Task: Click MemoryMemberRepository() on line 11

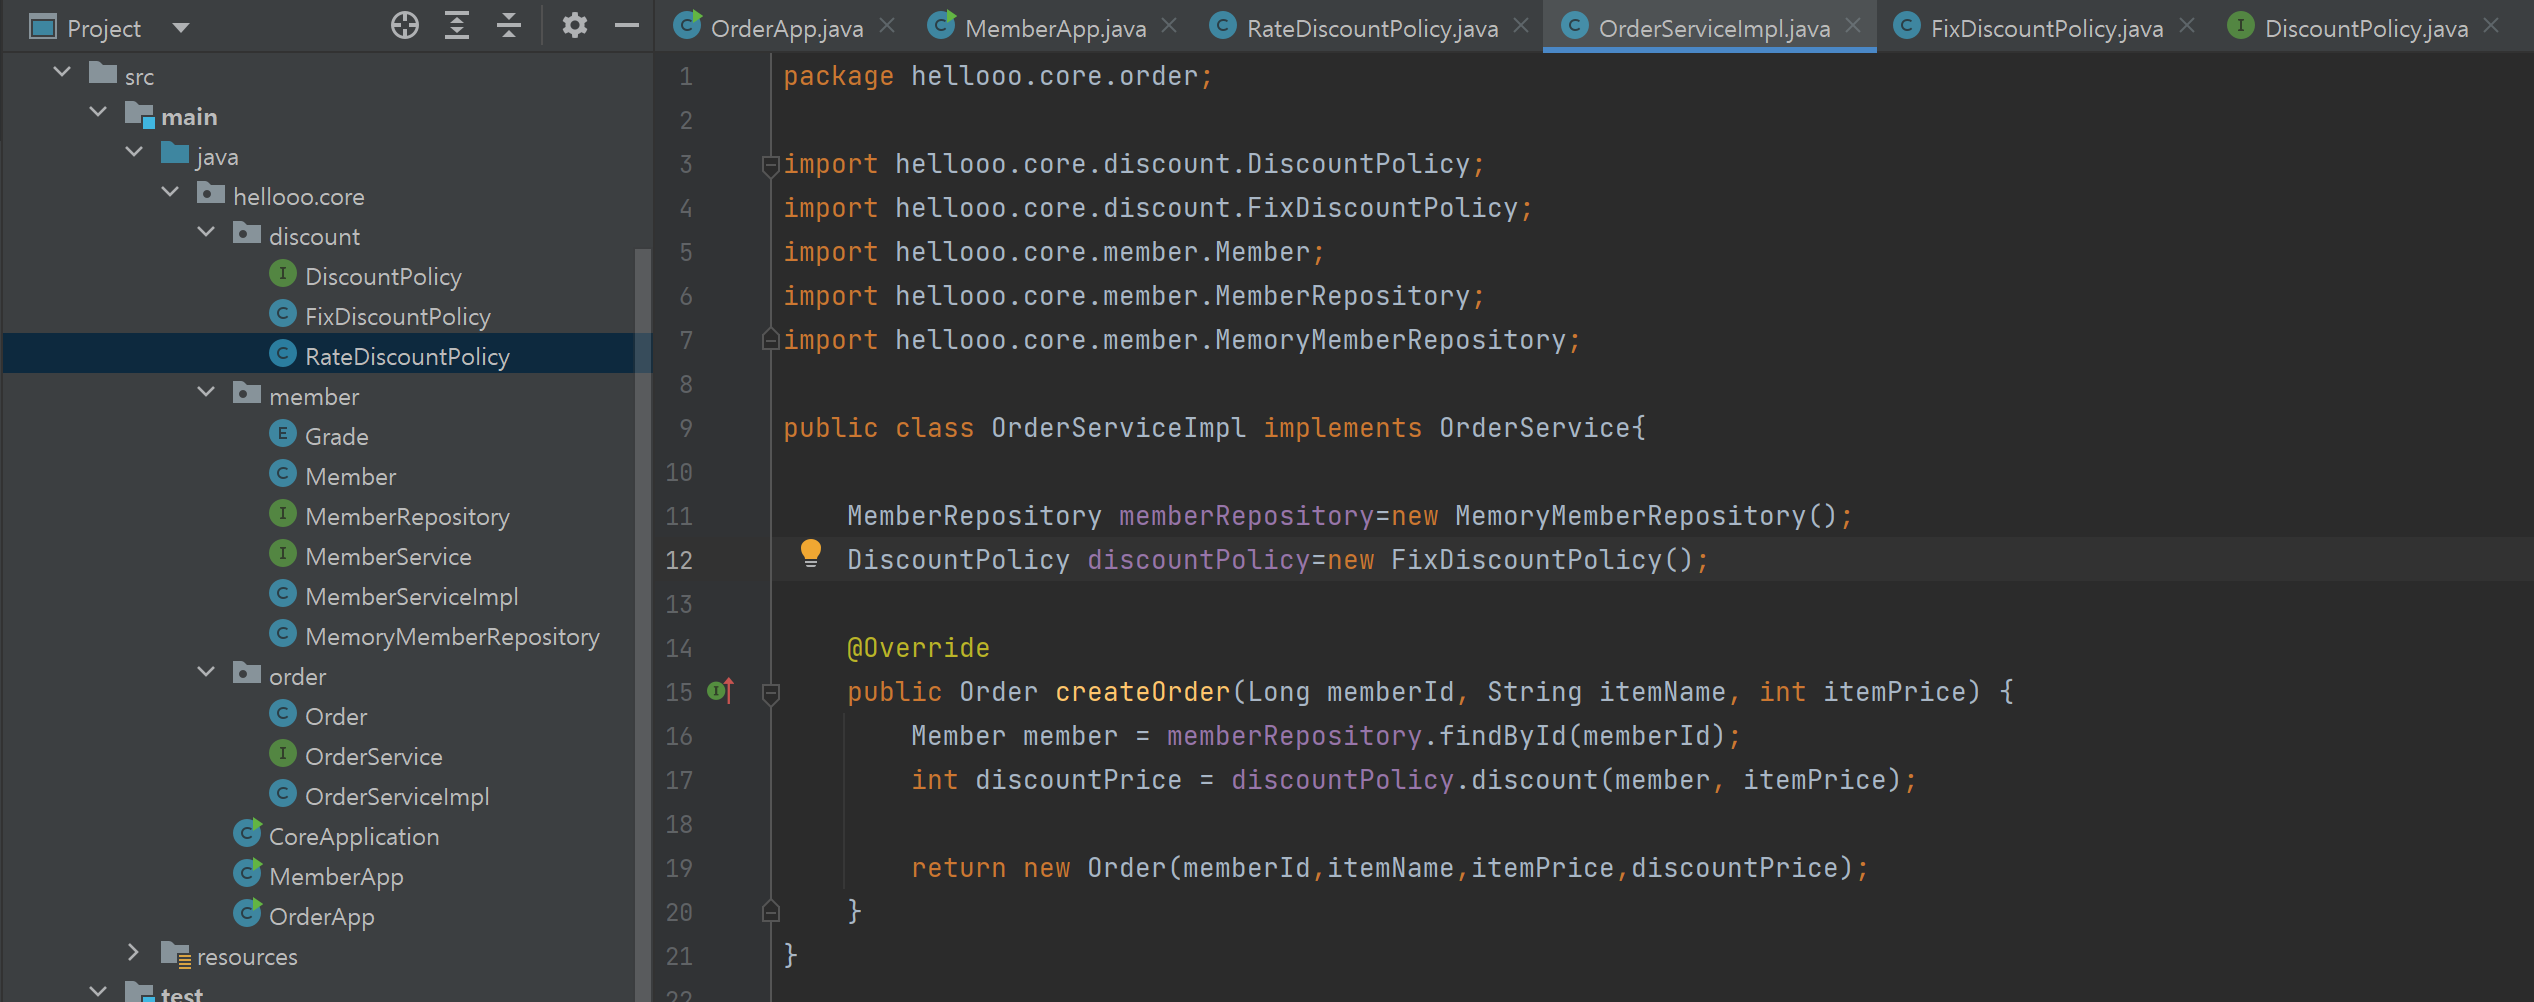Action: 1646,516
